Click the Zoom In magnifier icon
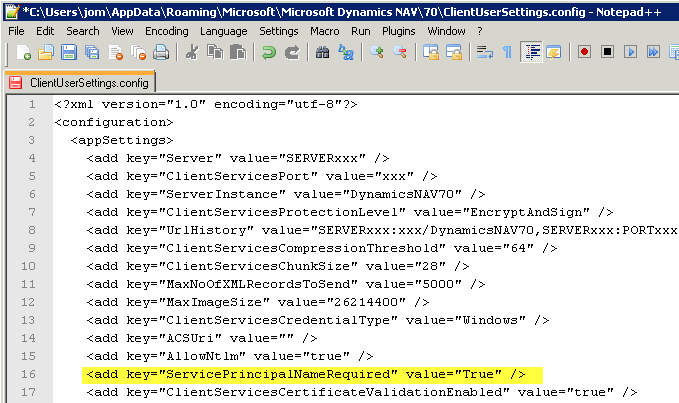 377,52
